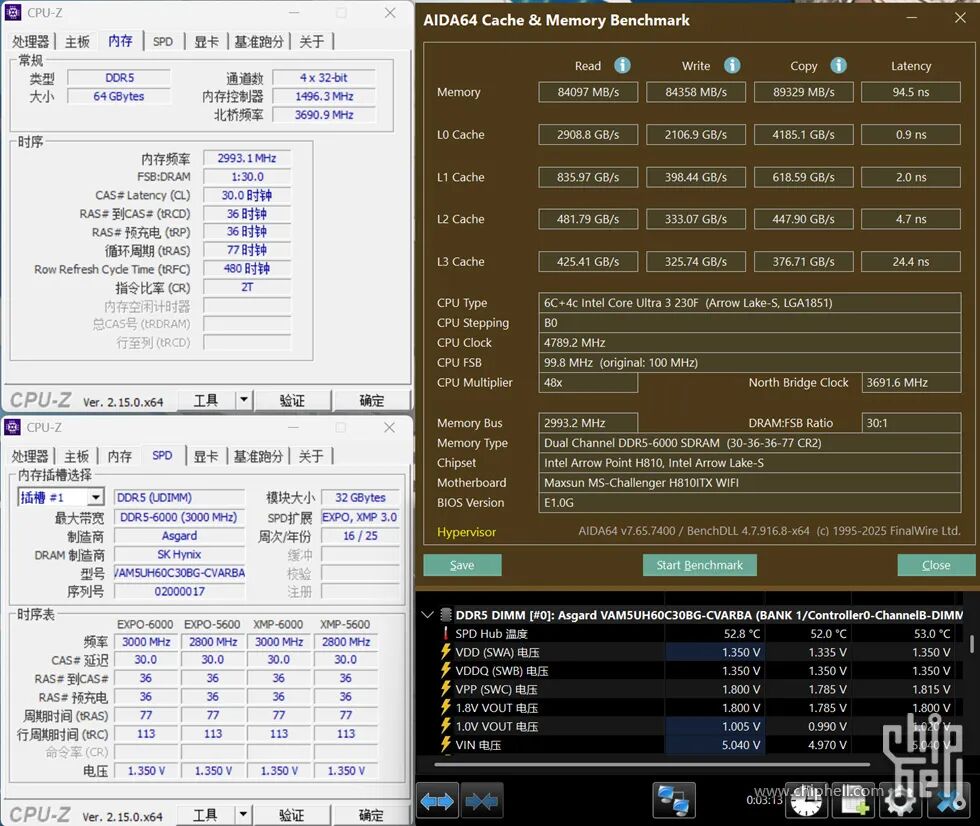Click Start Benchmark button
Screen dimensions: 980x826
(699, 565)
